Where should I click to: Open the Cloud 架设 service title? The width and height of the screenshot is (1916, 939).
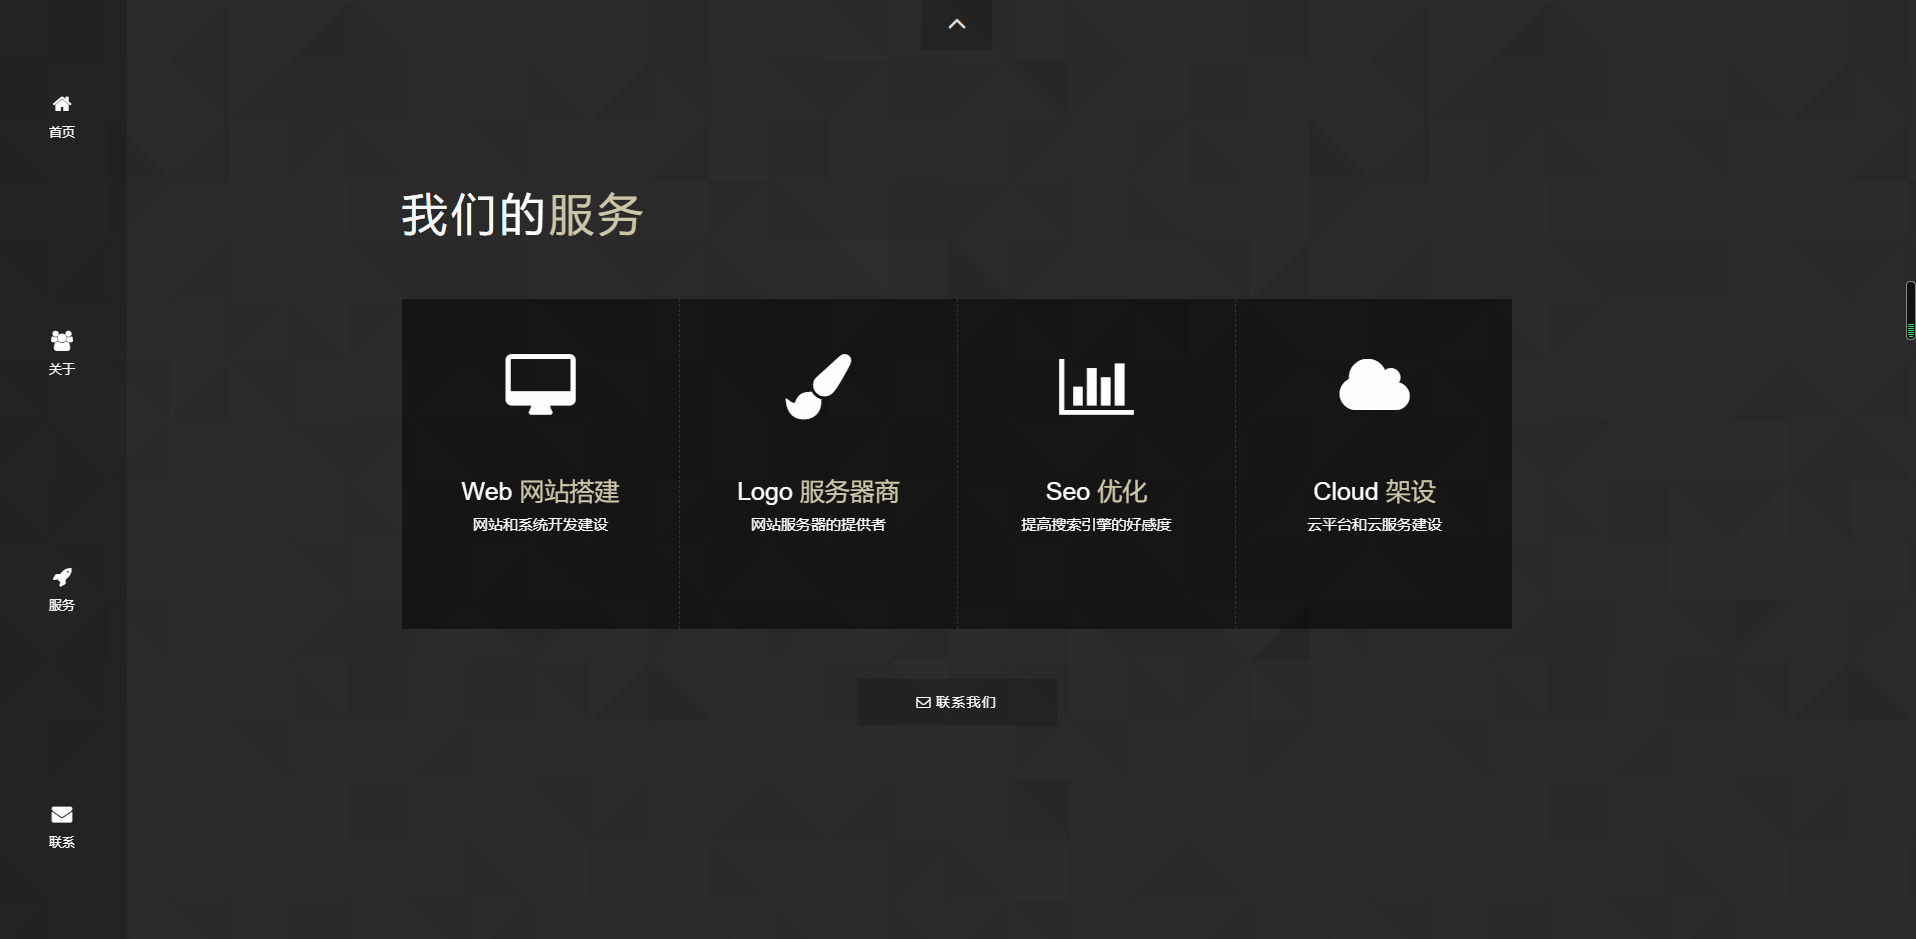click(x=1374, y=492)
